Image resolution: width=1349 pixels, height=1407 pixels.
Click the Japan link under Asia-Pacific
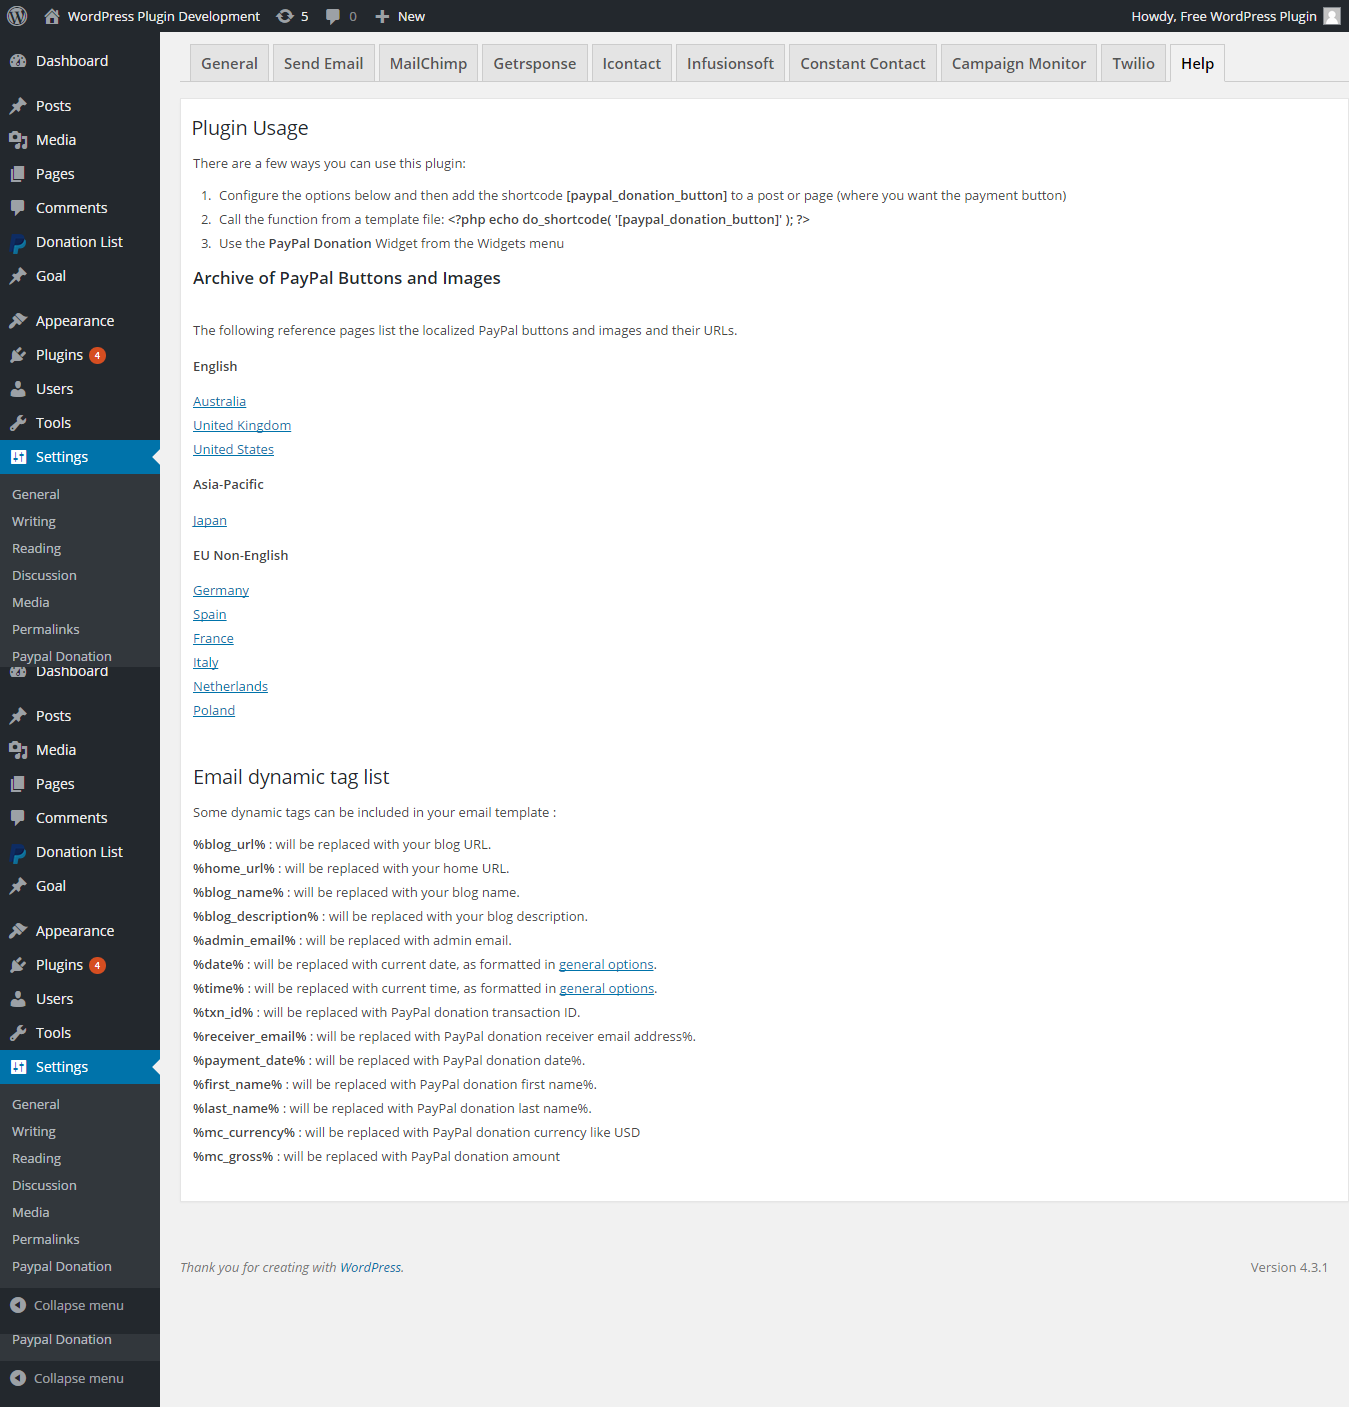tap(210, 520)
